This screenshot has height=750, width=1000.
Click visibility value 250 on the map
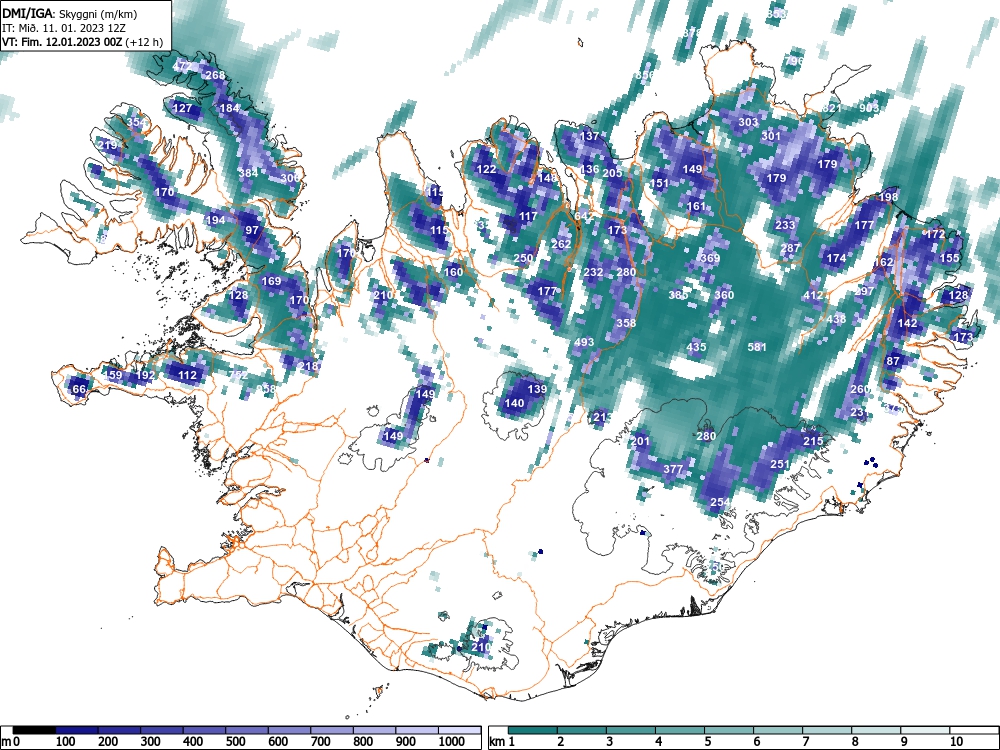pos(523,258)
